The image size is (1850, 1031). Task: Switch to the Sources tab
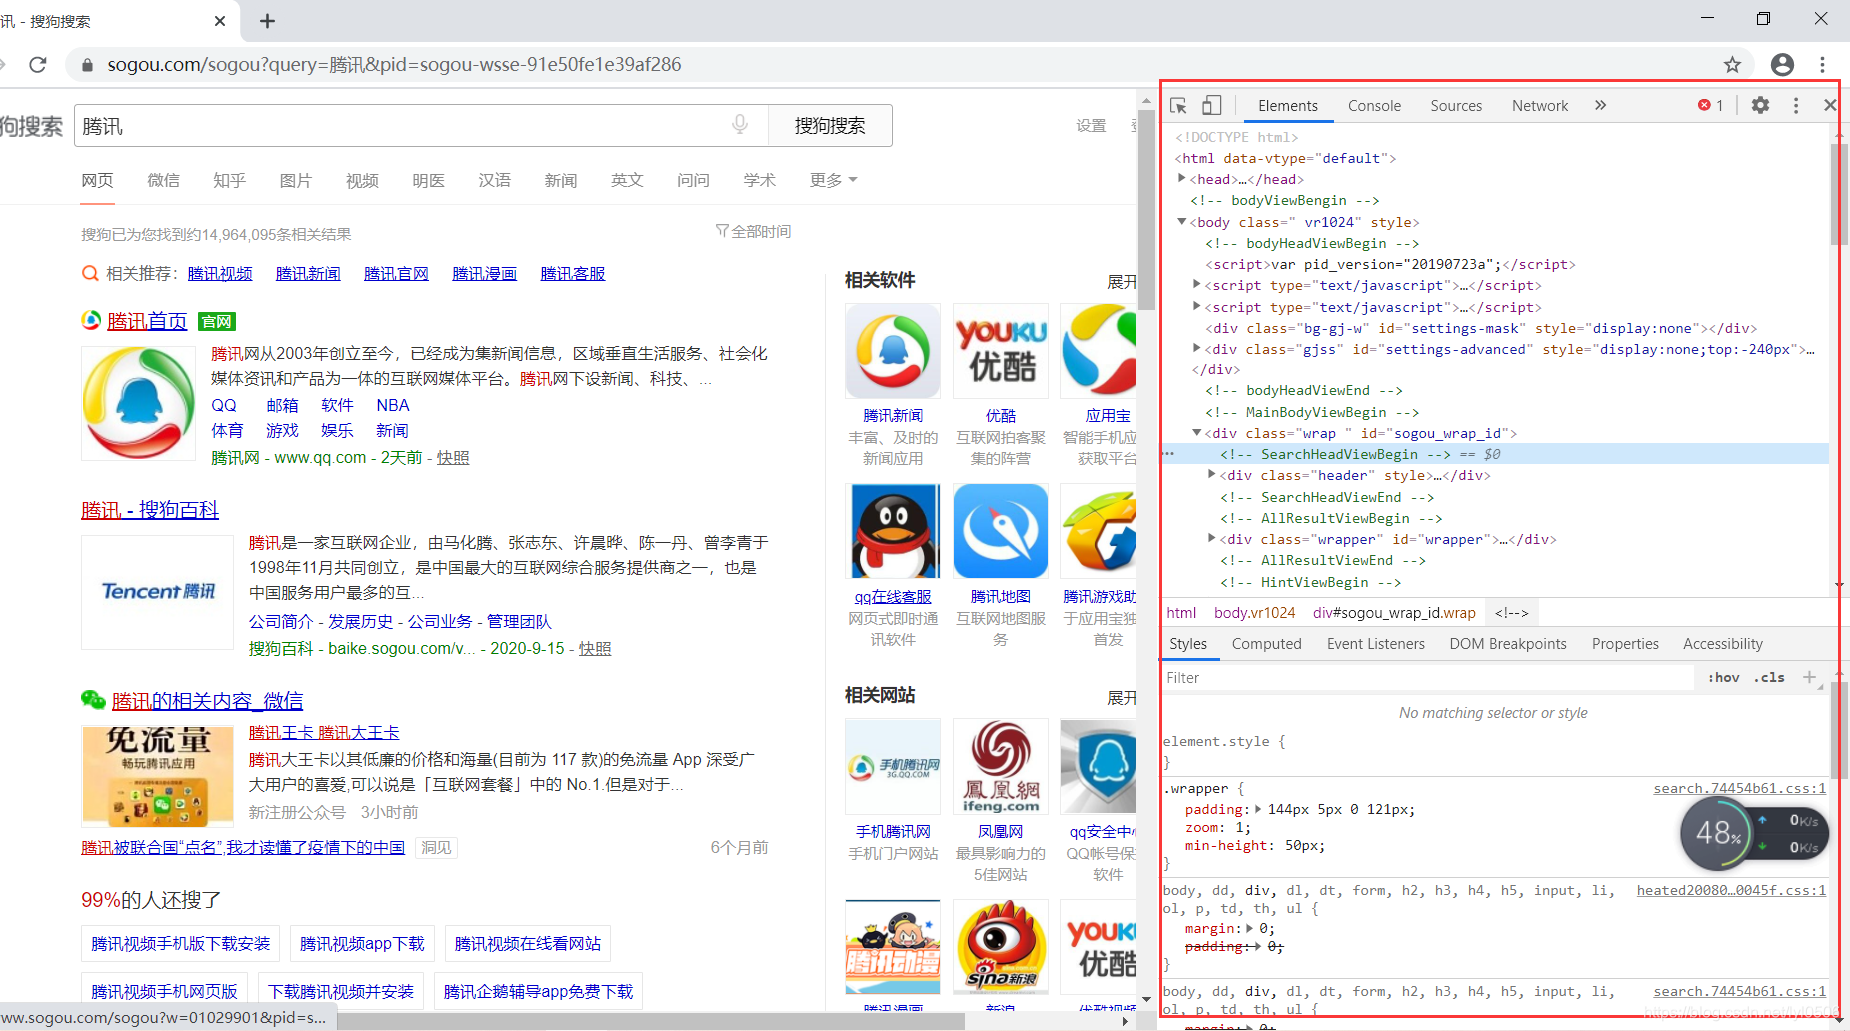click(1456, 105)
